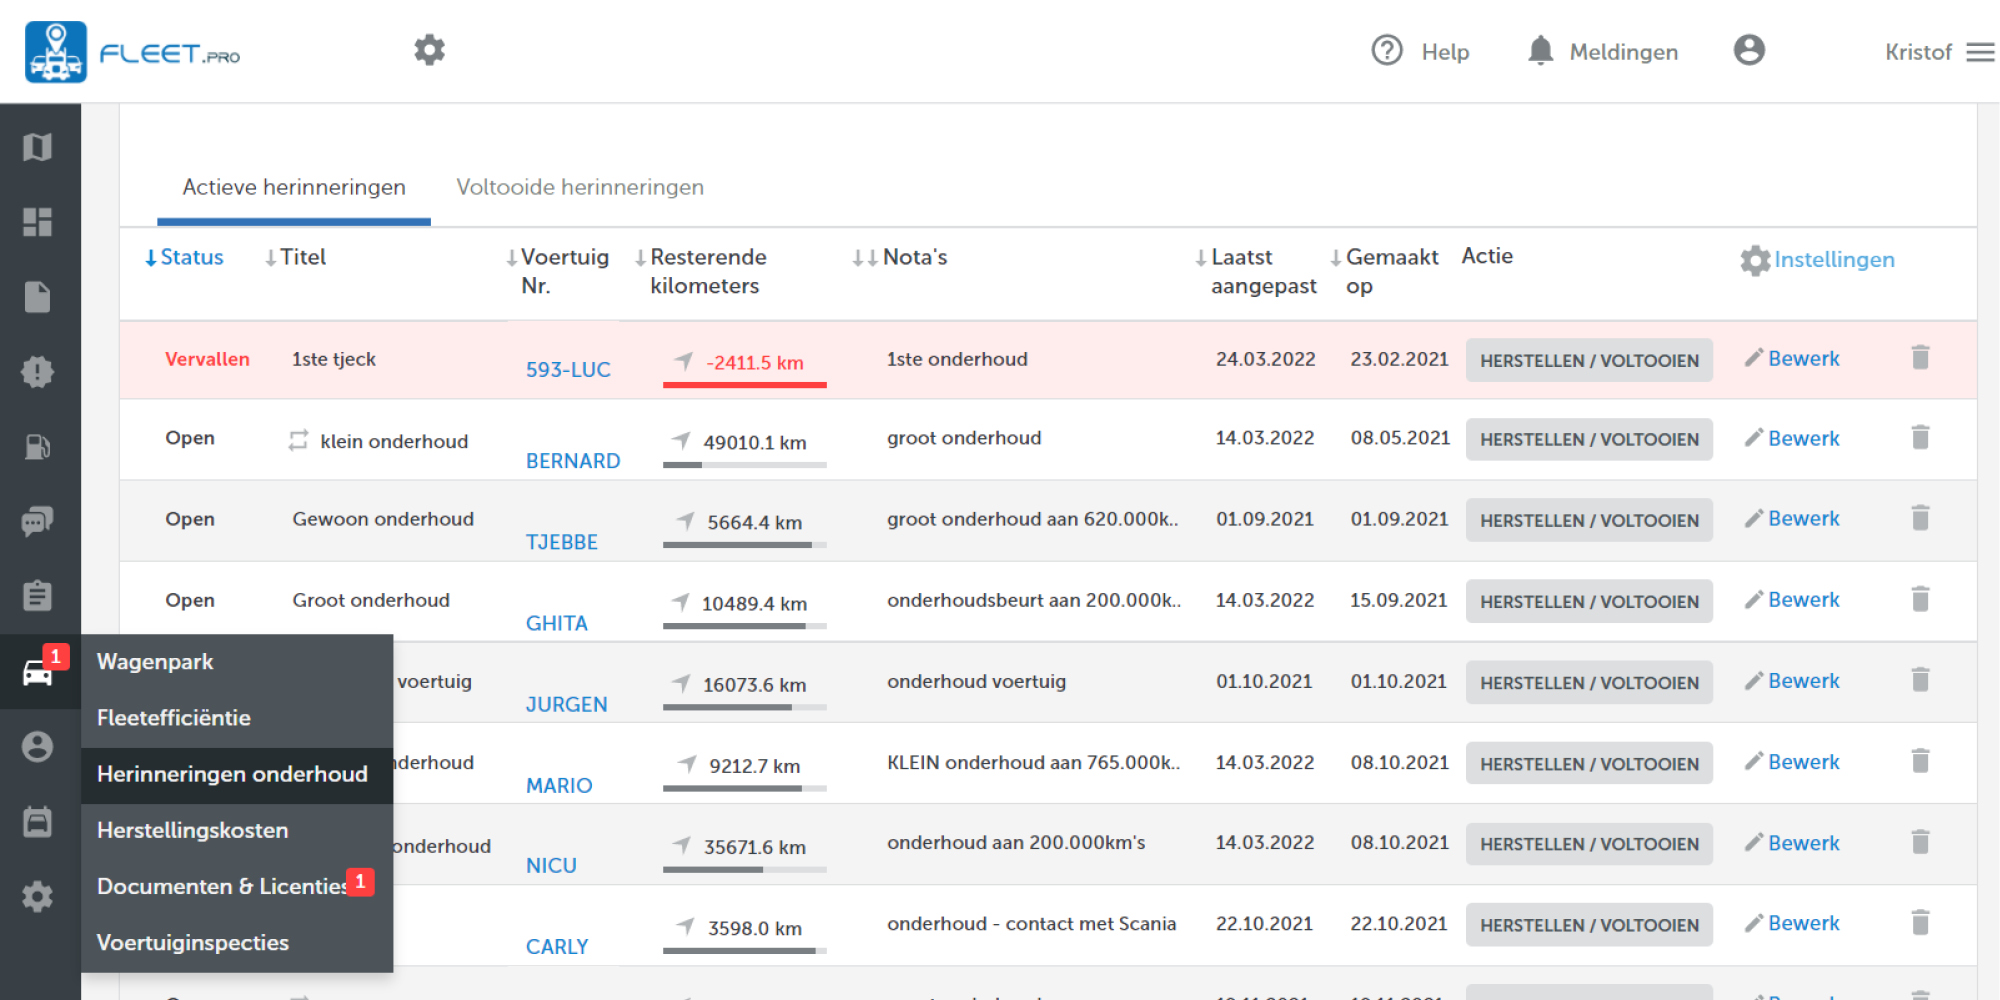The height and width of the screenshot is (1000, 2000).
Task: Click the dashboard grid sidebar icon
Action: click(x=38, y=222)
